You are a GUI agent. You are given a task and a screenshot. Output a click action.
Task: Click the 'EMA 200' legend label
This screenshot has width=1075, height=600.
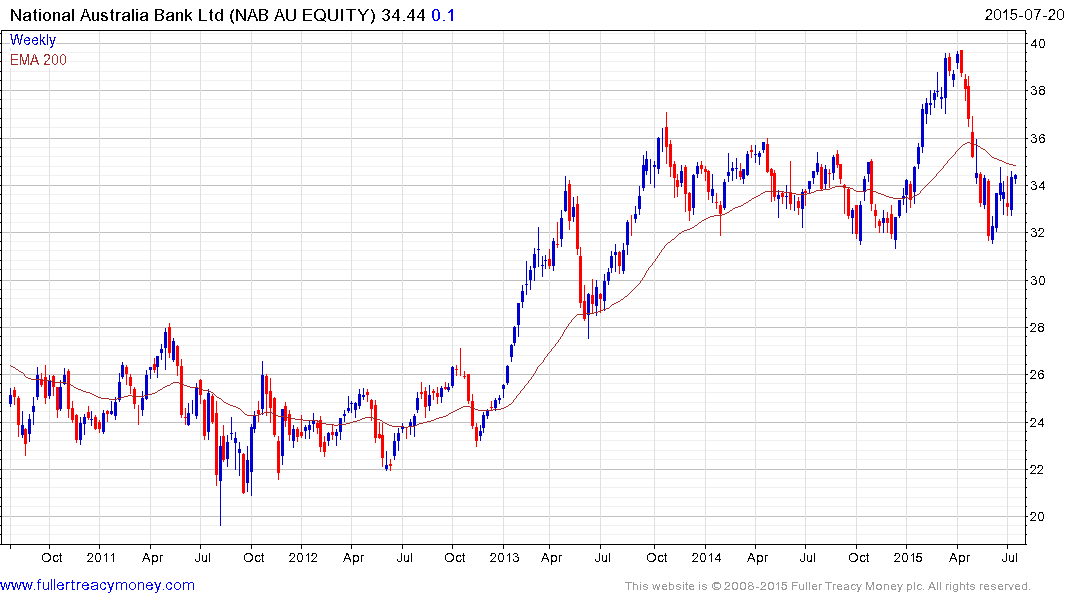coord(38,60)
